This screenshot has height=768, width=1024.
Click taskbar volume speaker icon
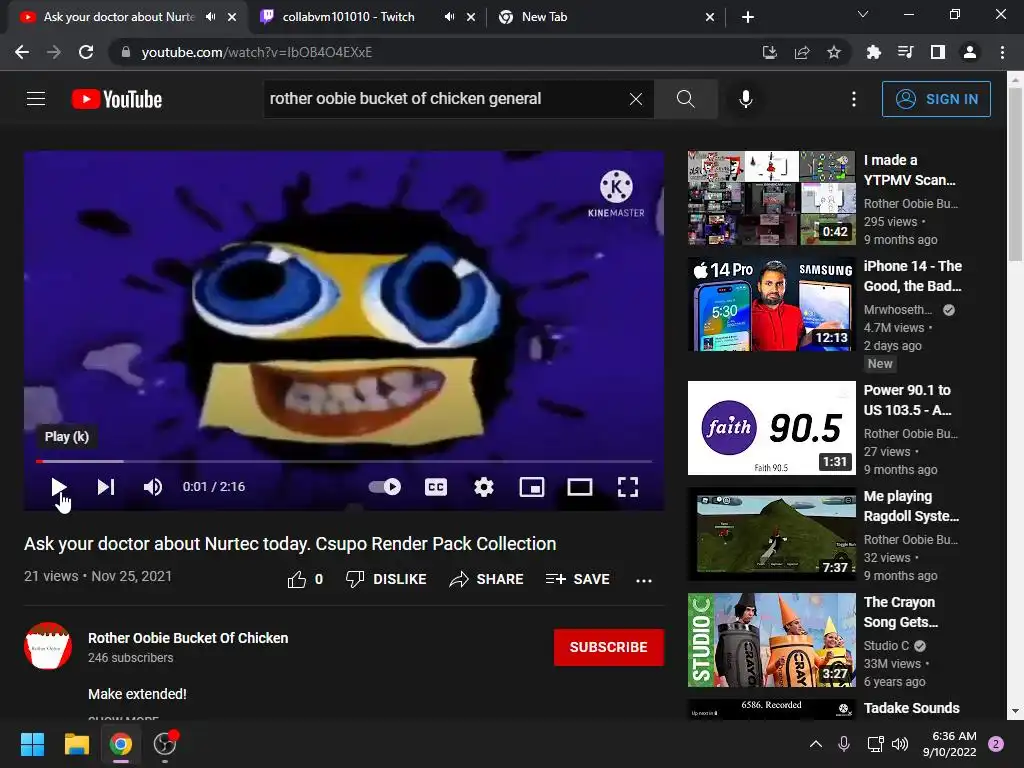[900, 744]
